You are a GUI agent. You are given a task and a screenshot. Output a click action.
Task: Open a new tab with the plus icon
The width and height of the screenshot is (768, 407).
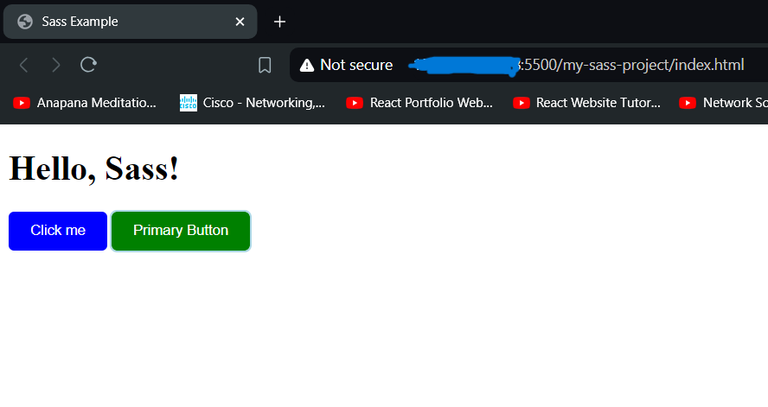tap(280, 22)
